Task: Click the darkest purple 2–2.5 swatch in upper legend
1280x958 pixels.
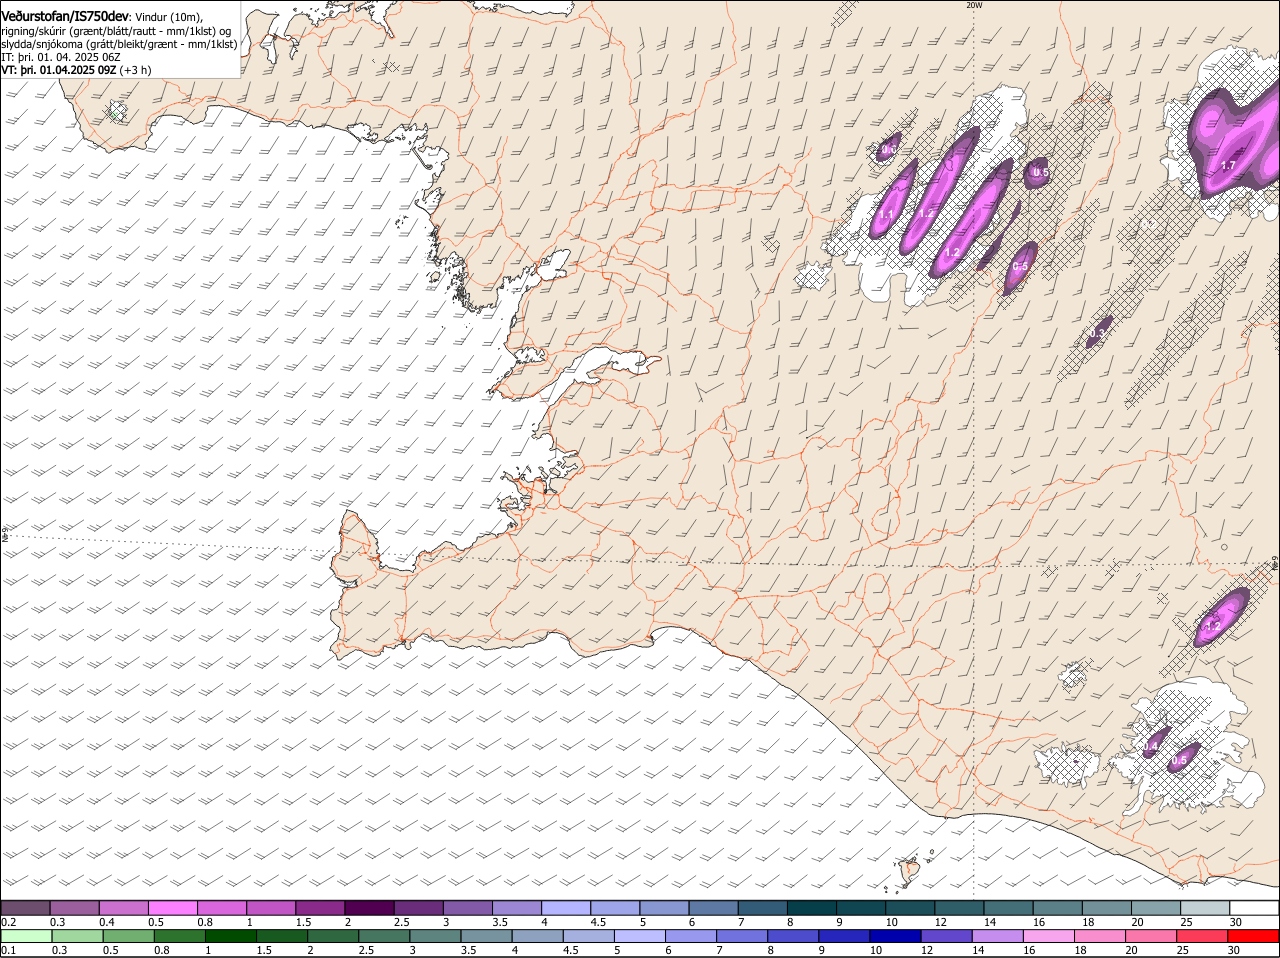Action: [368, 908]
